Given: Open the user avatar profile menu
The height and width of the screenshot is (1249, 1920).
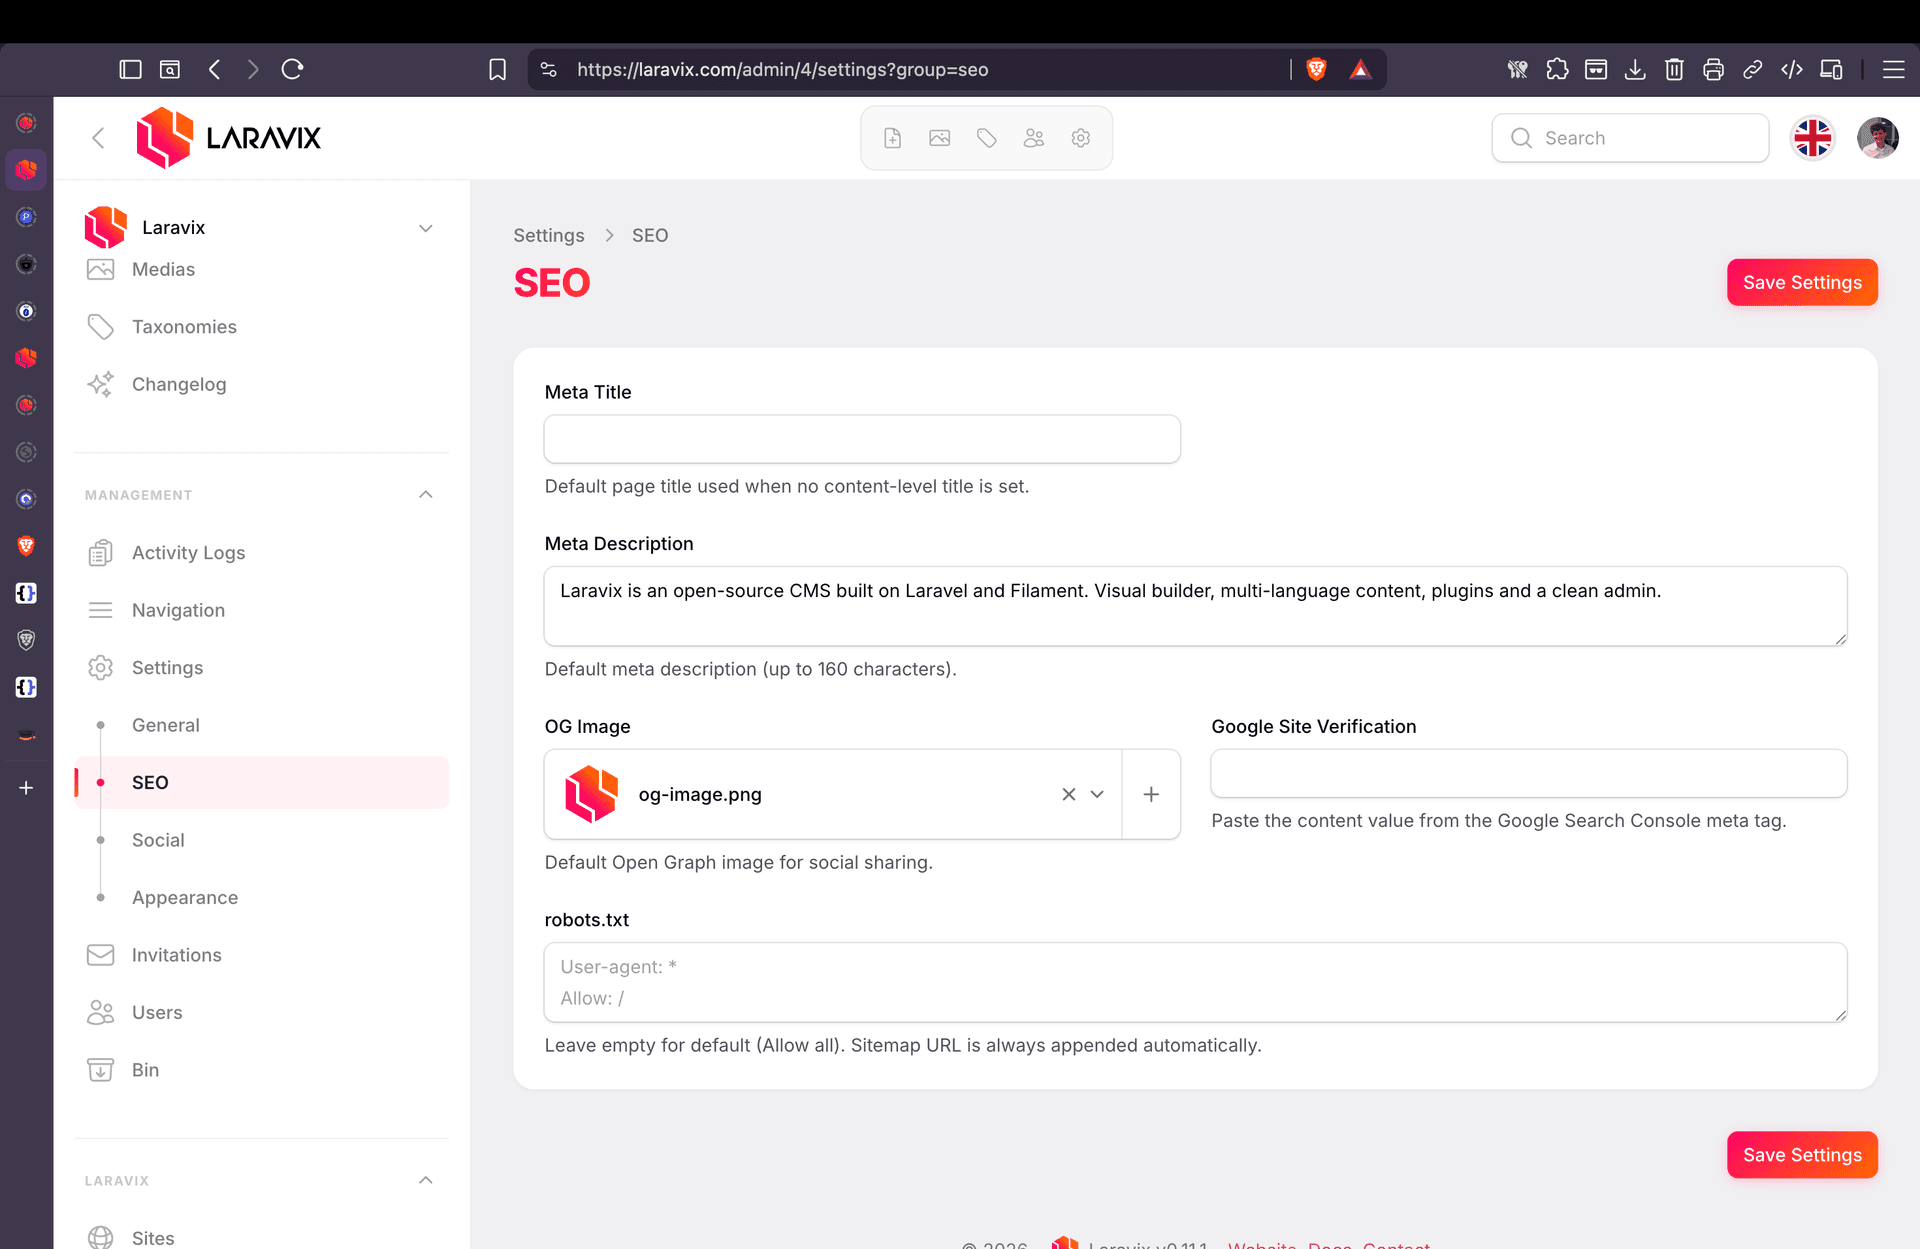Looking at the screenshot, I should [x=1877, y=138].
